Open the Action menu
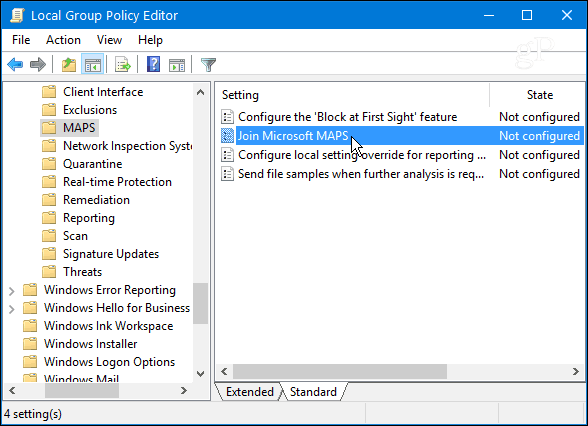 [63, 40]
